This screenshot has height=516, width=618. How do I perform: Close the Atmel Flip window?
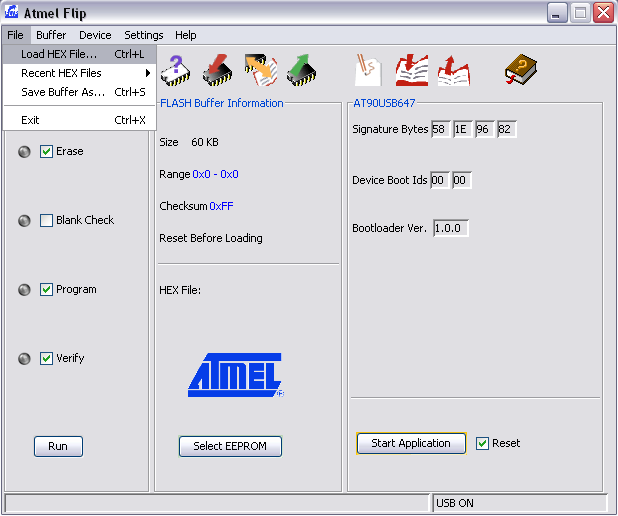coord(603,13)
